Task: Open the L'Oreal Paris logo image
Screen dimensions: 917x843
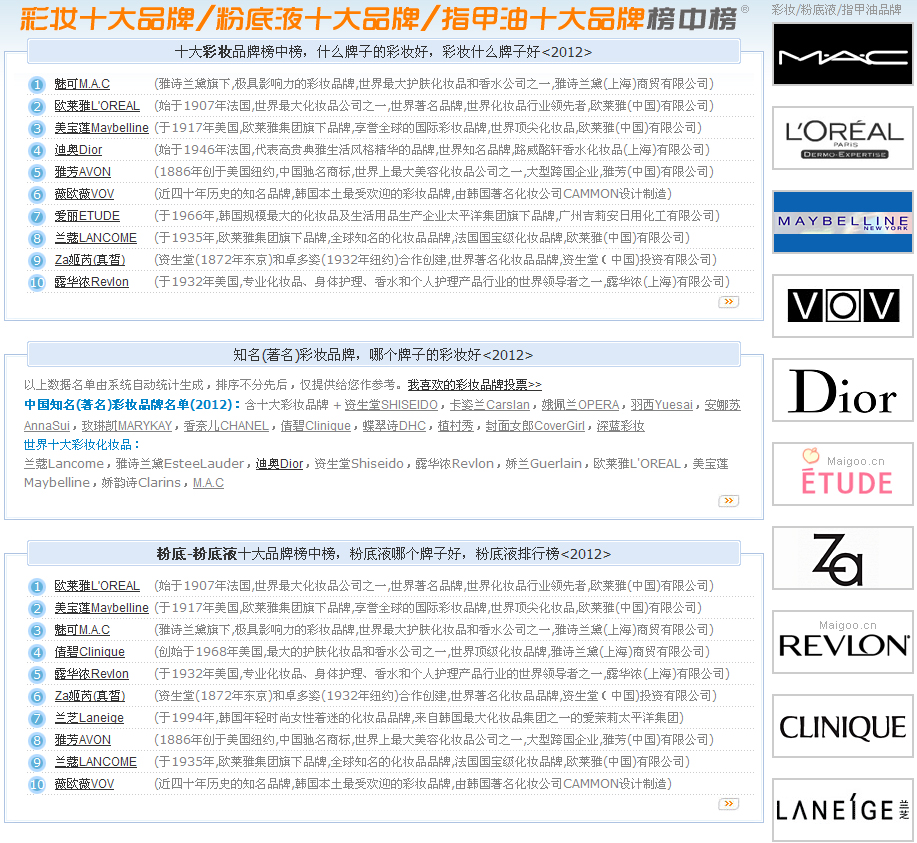Action: (842, 138)
